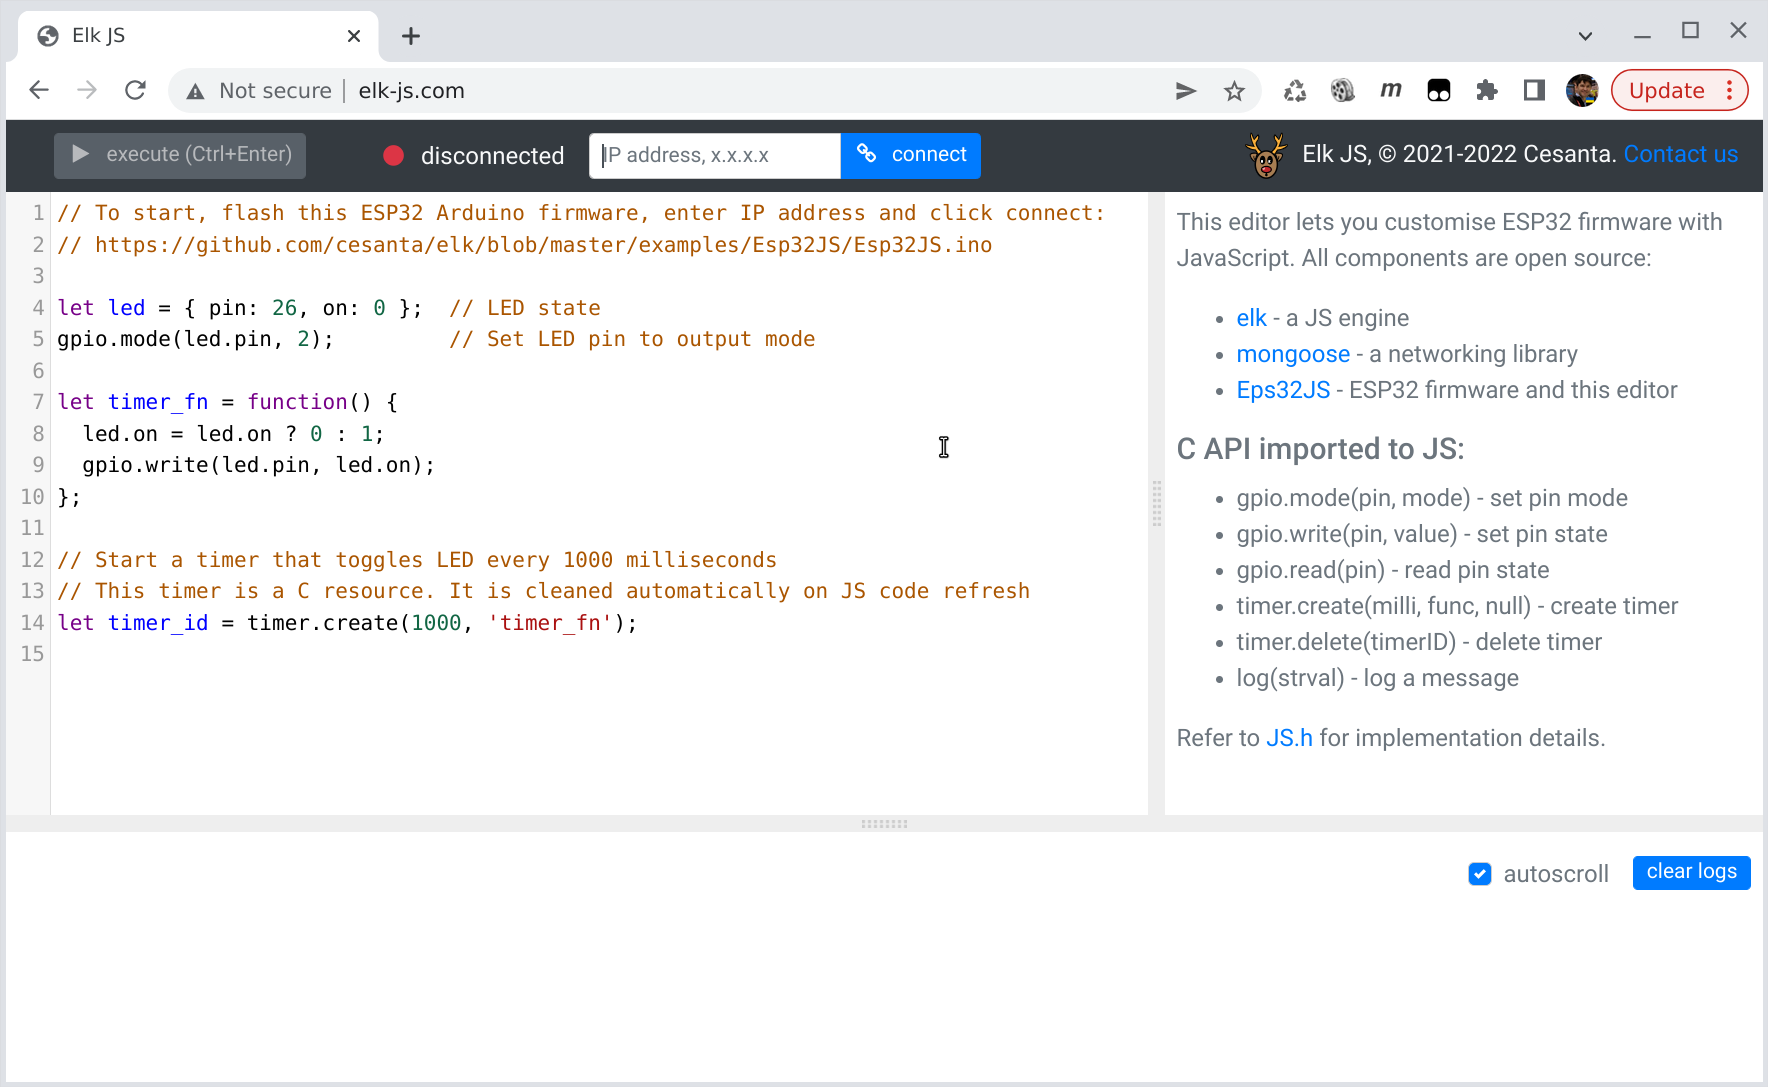The image size is (1768, 1087).
Task: Click the link chain icon on connect button
Action: pyautogui.click(x=867, y=154)
